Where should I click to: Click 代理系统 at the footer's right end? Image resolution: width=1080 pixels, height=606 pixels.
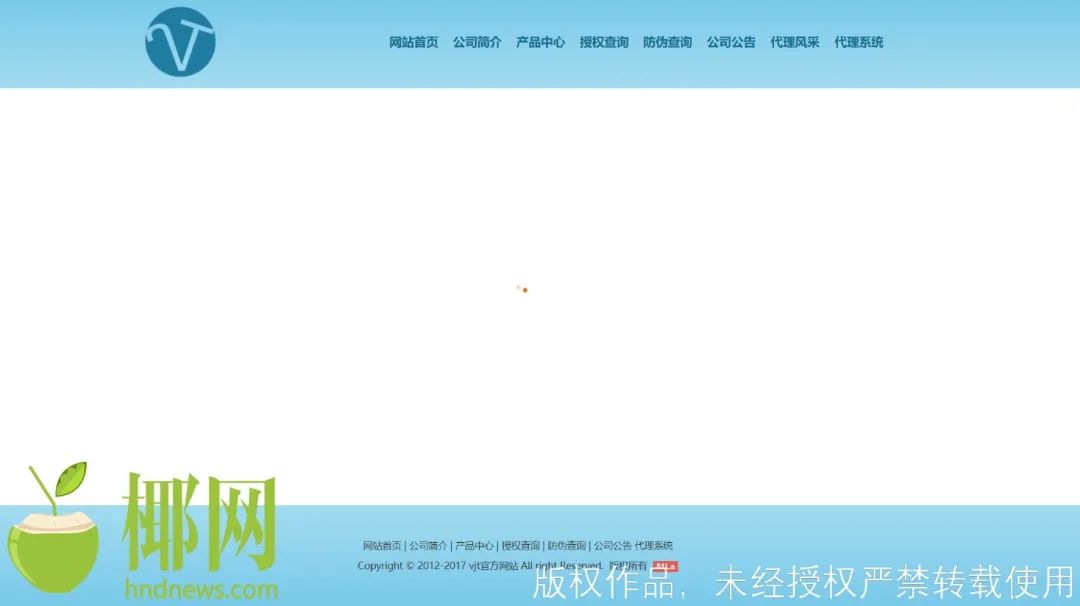[655, 545]
